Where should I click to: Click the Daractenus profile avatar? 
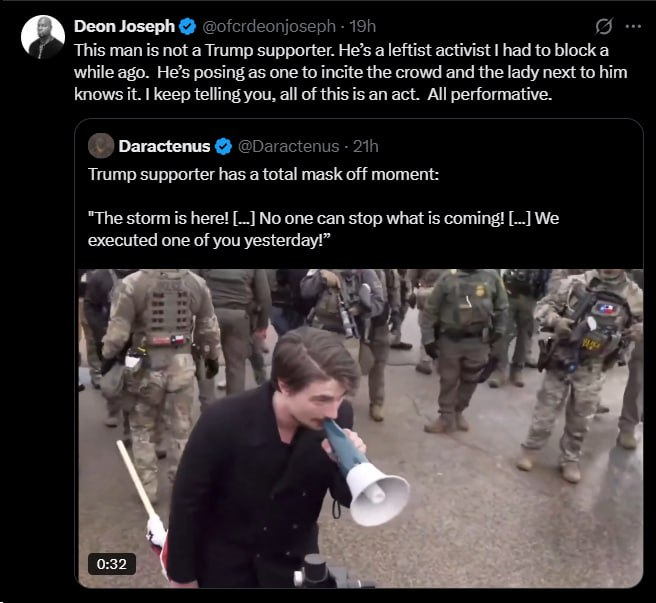click(101, 146)
